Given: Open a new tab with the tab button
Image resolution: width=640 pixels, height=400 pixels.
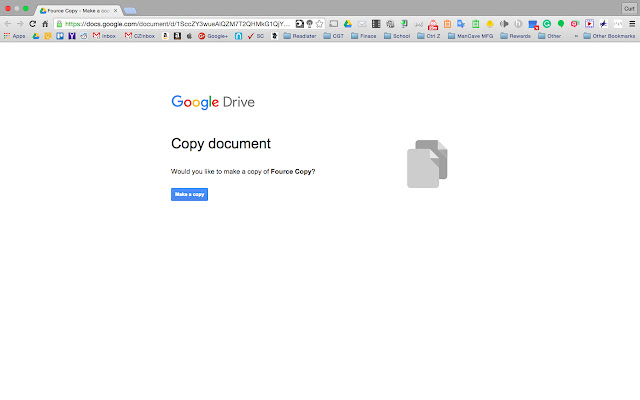Looking at the screenshot, I should (x=130, y=11).
